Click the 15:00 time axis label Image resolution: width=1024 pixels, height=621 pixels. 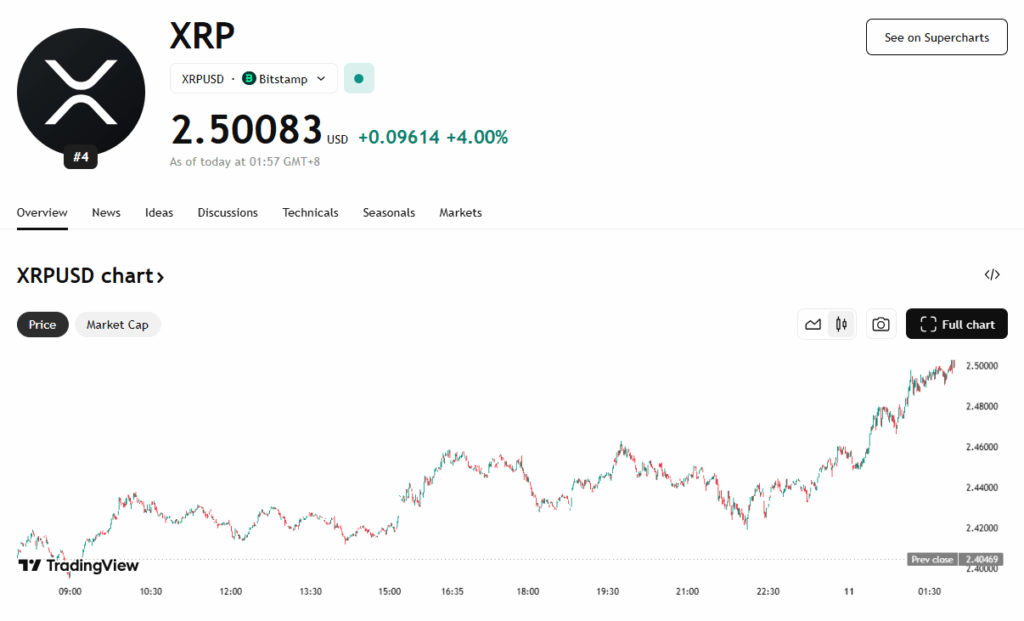point(390,592)
